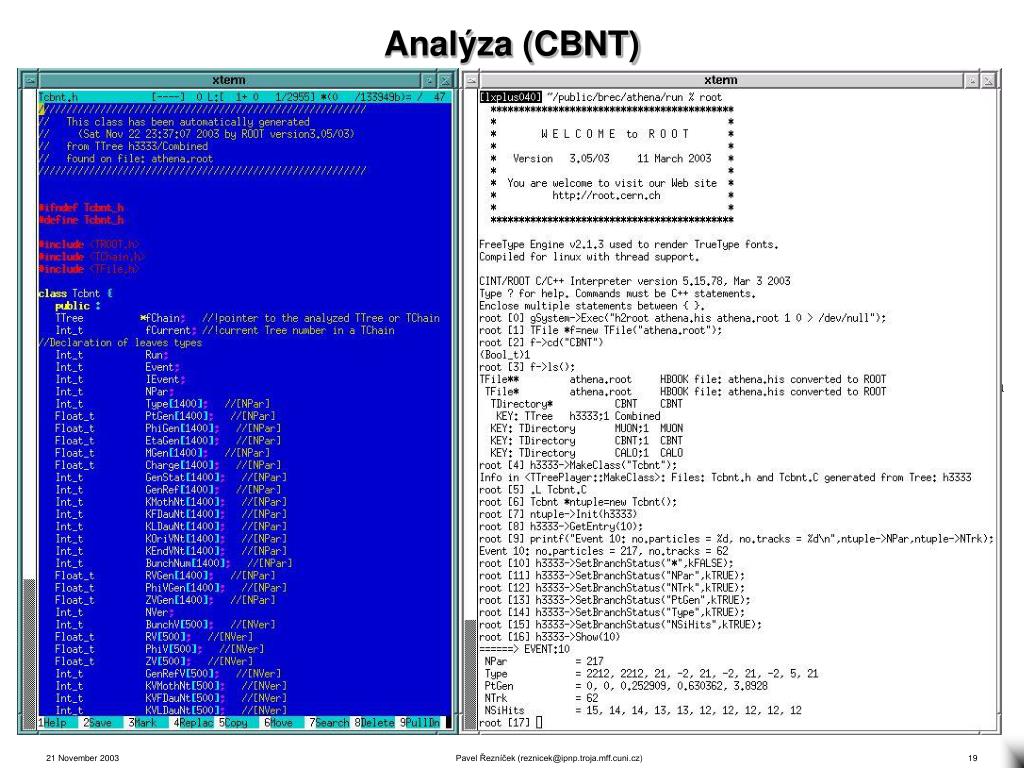Click the 'public :' keyword line

(x=78, y=306)
